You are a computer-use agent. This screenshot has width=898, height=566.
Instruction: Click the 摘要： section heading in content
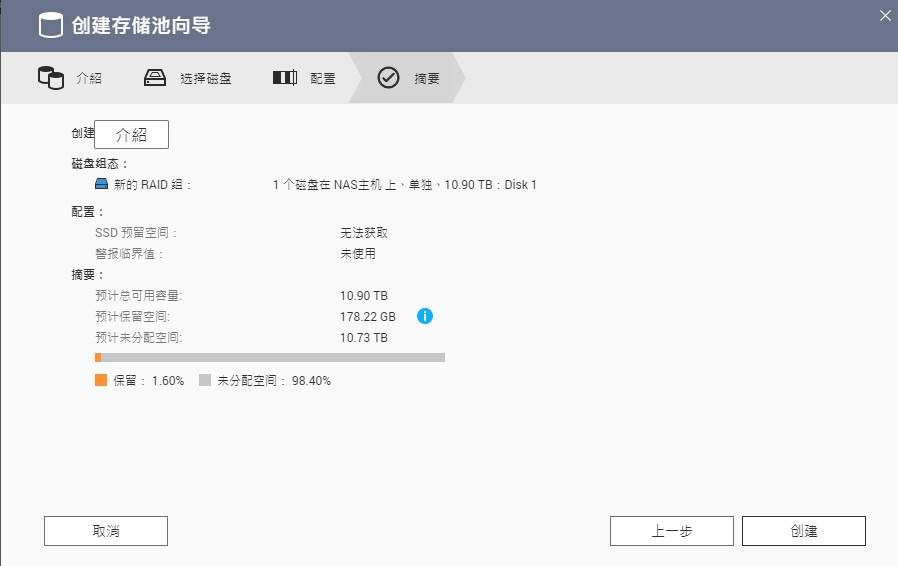pos(88,275)
